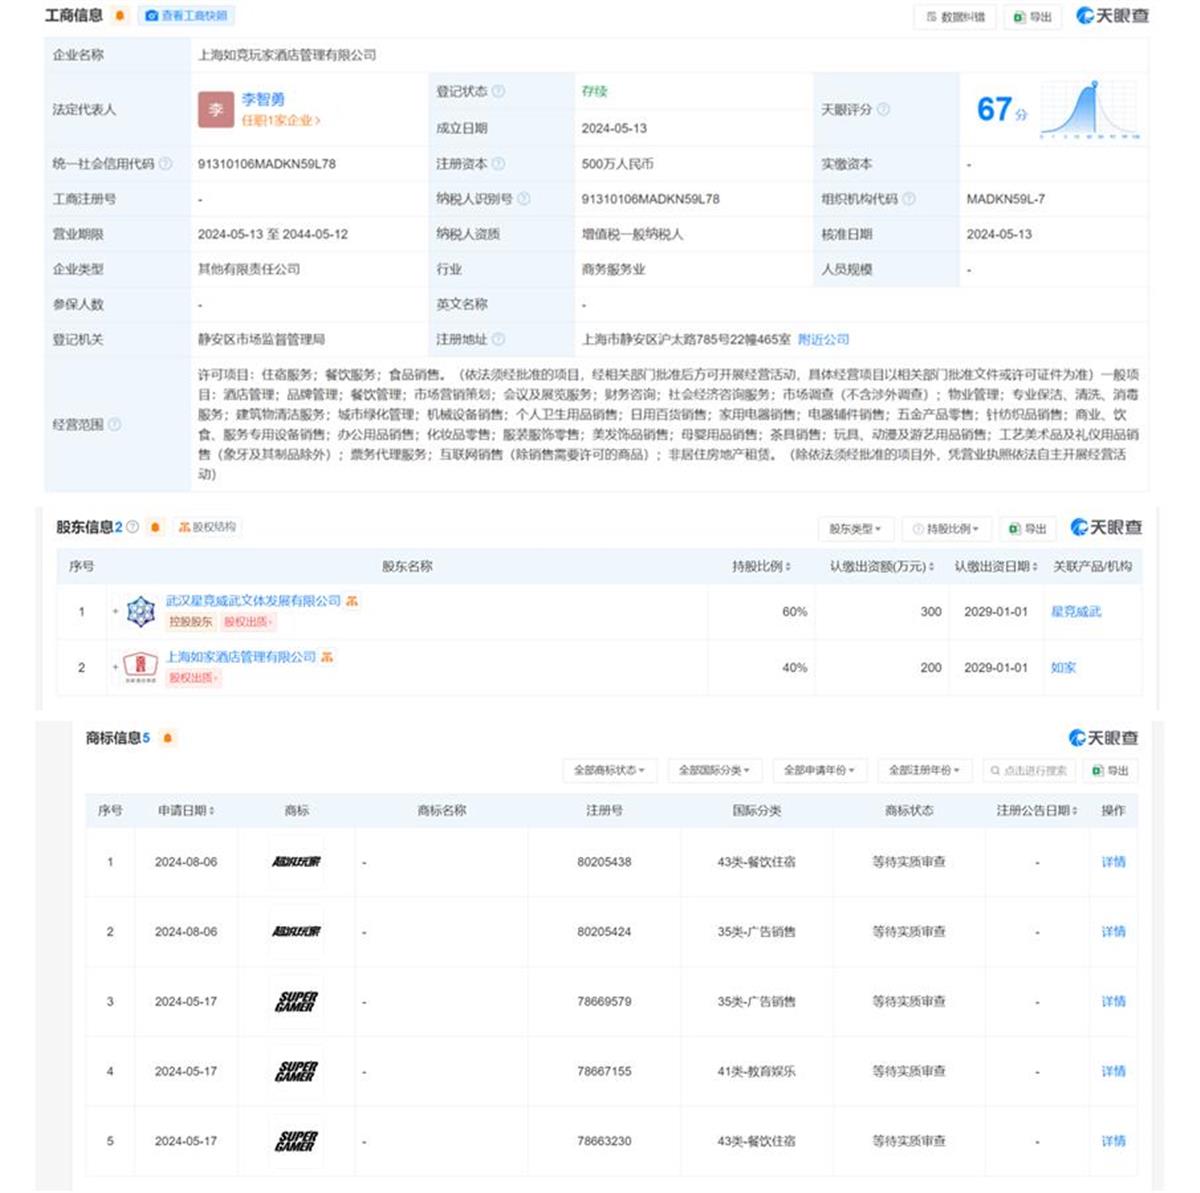The height and width of the screenshot is (1193, 1200).
Task: Click the 控股股东 tag
Action: click(190, 622)
